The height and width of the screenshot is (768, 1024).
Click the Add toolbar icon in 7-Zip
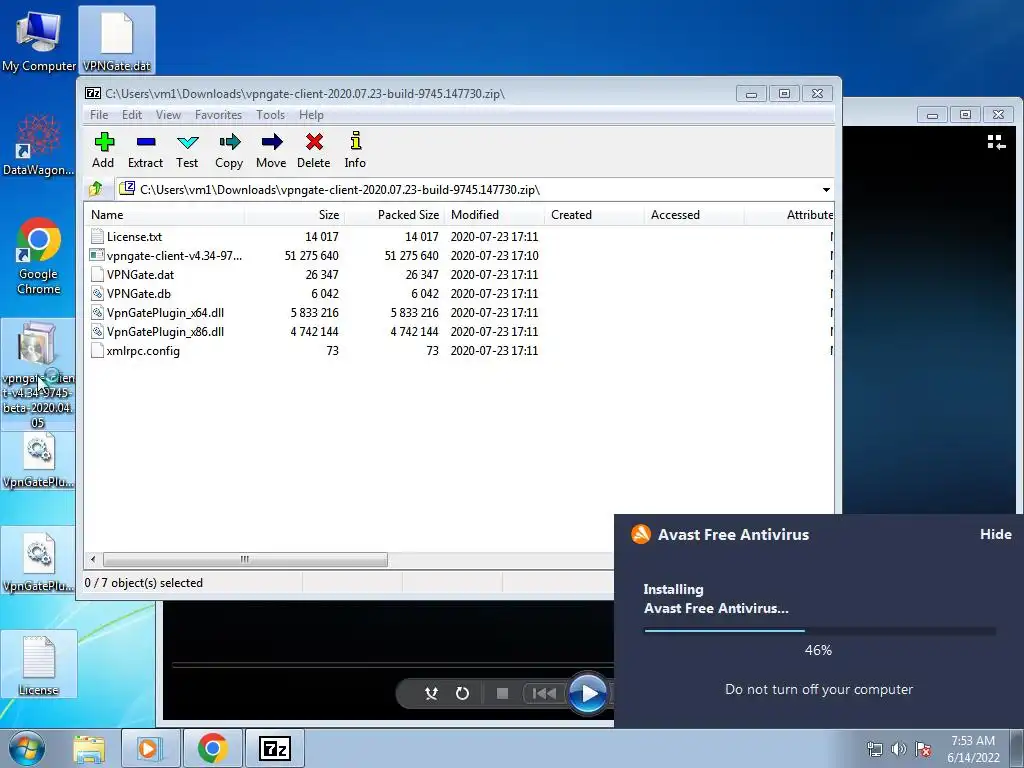[103, 150]
